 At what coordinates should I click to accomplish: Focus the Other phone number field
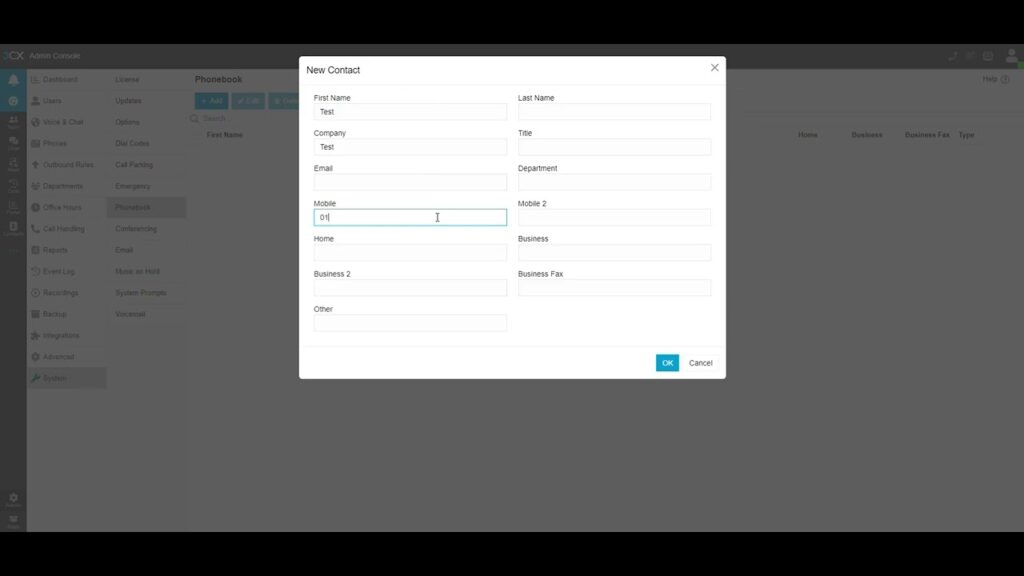pyautogui.click(x=410, y=323)
